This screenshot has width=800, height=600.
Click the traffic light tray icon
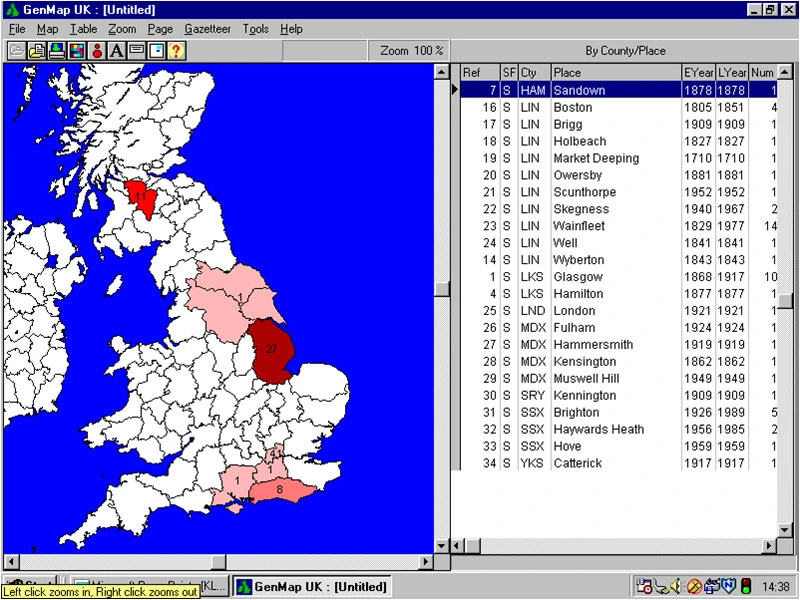click(746, 587)
